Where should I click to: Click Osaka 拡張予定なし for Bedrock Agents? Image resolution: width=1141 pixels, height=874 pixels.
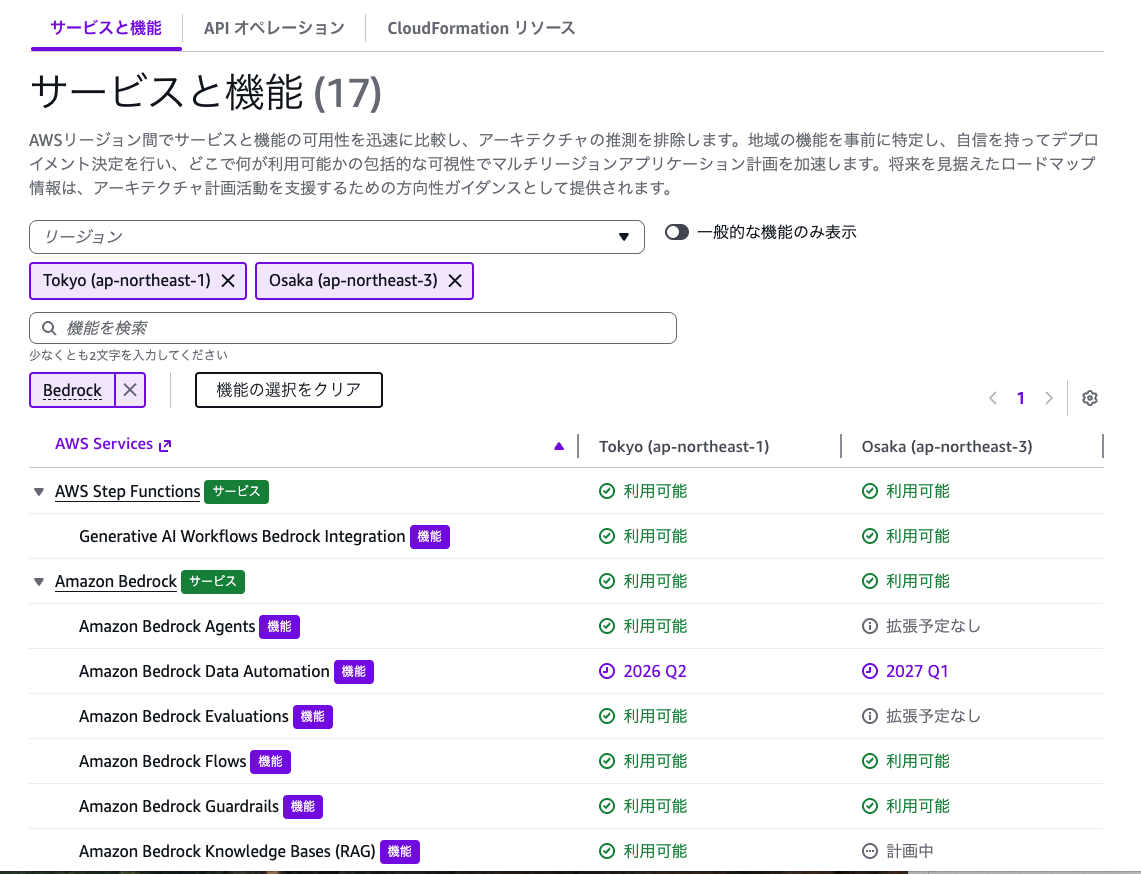coord(934,627)
